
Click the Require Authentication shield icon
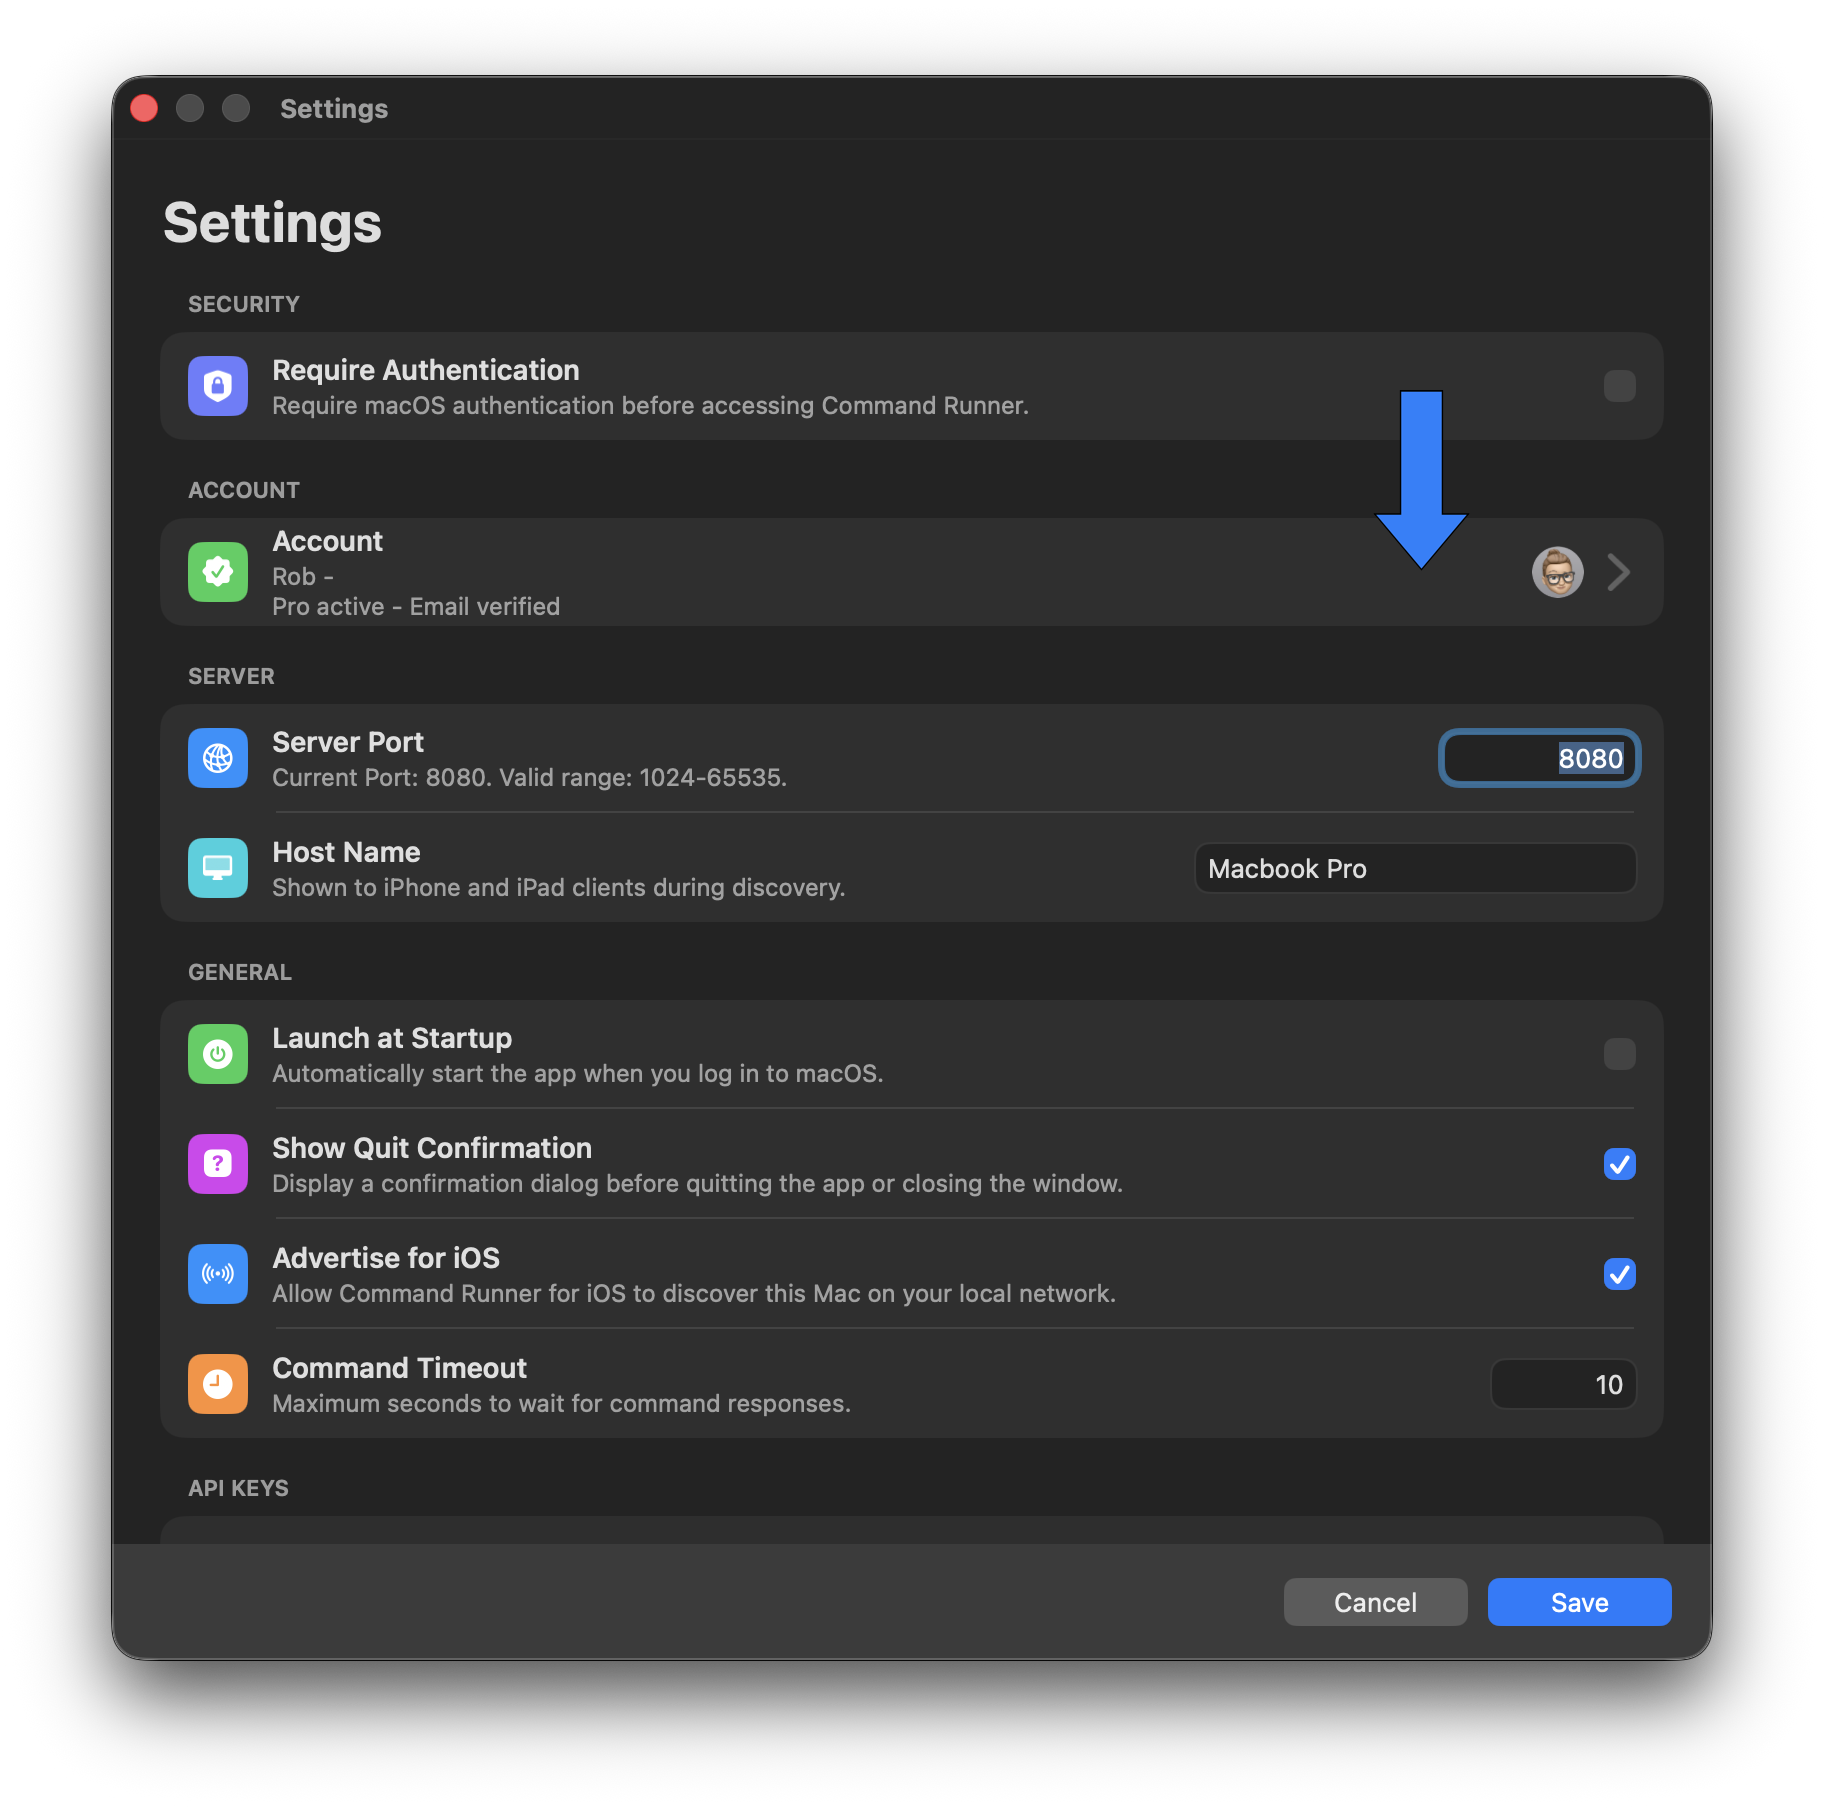218,386
